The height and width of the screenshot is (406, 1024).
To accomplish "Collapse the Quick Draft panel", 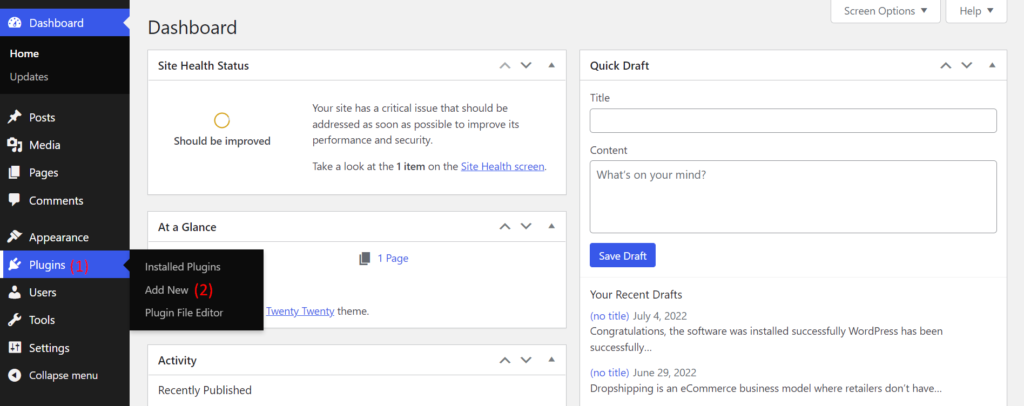I will click(x=992, y=65).
